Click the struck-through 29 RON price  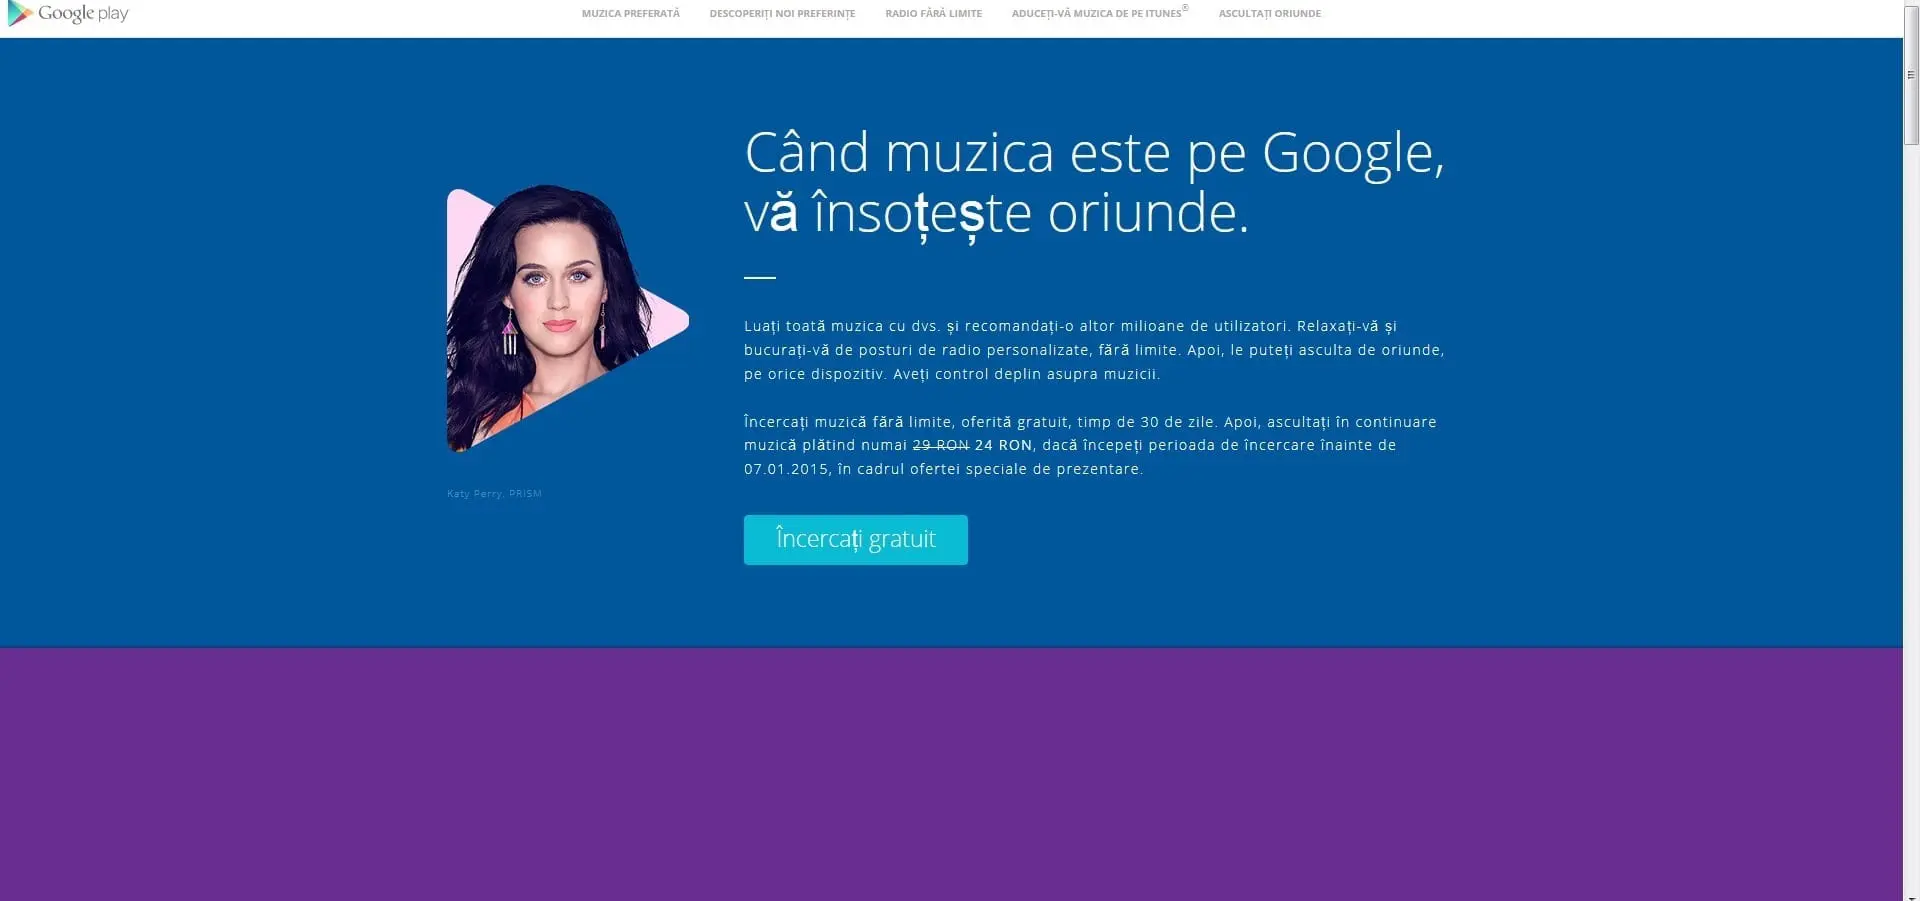pos(940,445)
